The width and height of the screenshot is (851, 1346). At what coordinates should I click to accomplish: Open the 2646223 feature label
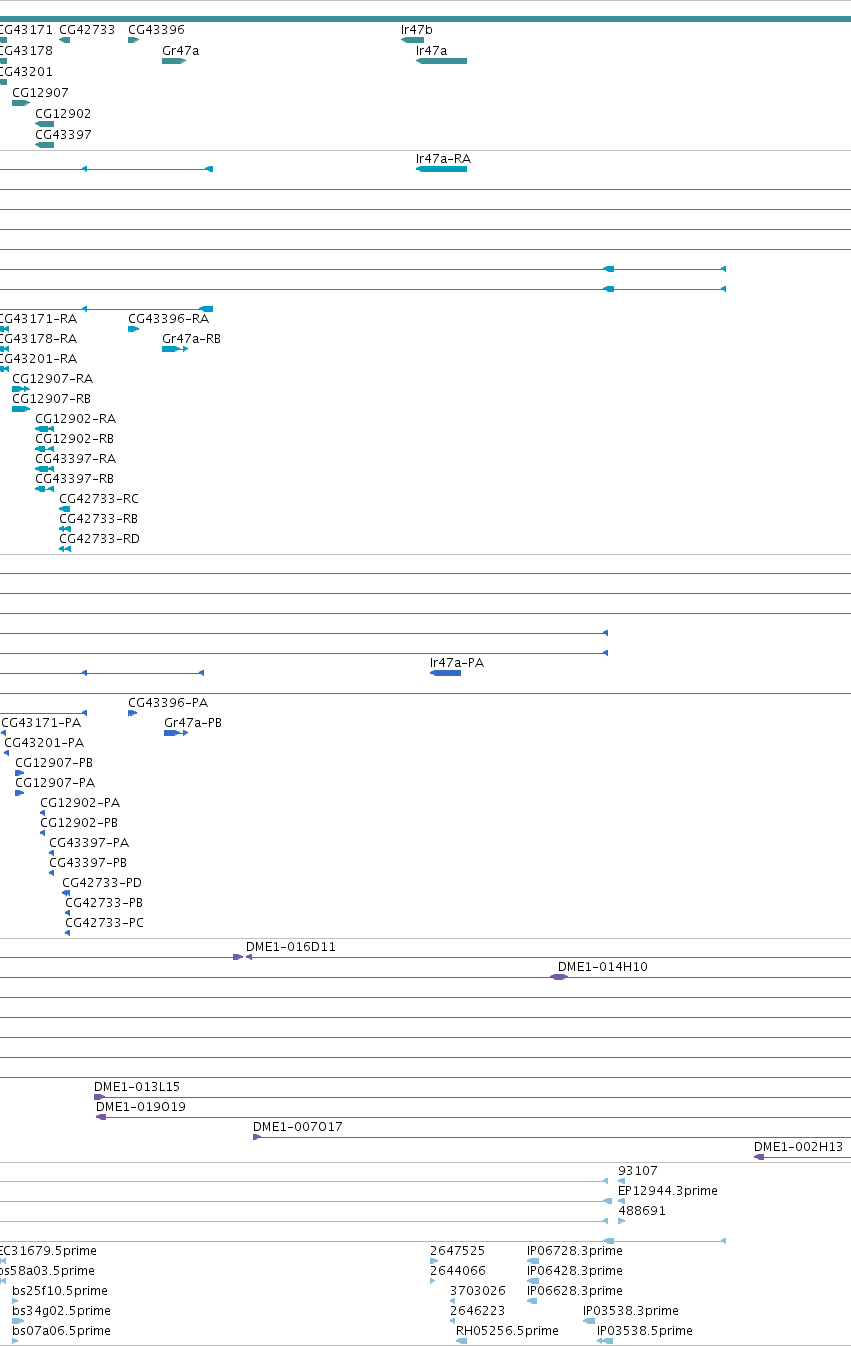477,1310
